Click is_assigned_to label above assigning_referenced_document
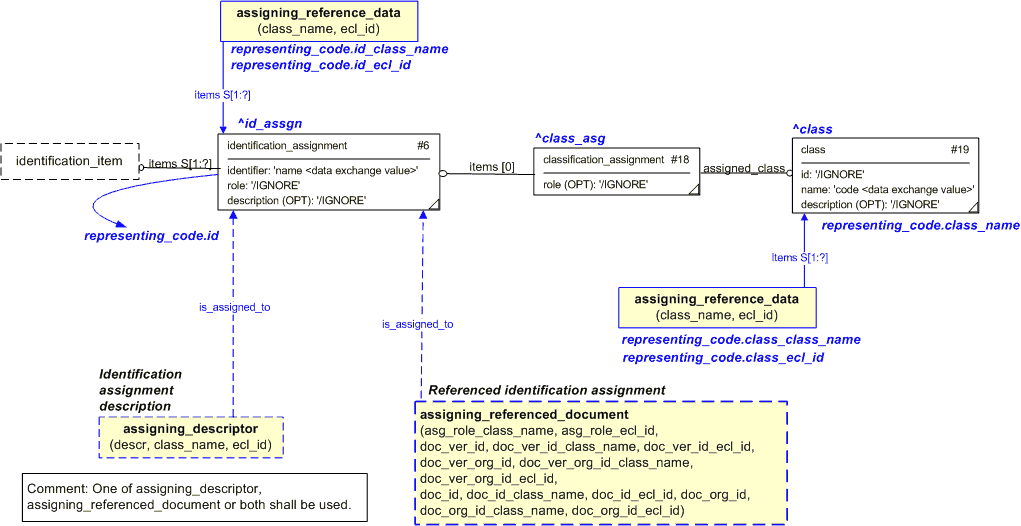1021x526 pixels. coord(417,324)
